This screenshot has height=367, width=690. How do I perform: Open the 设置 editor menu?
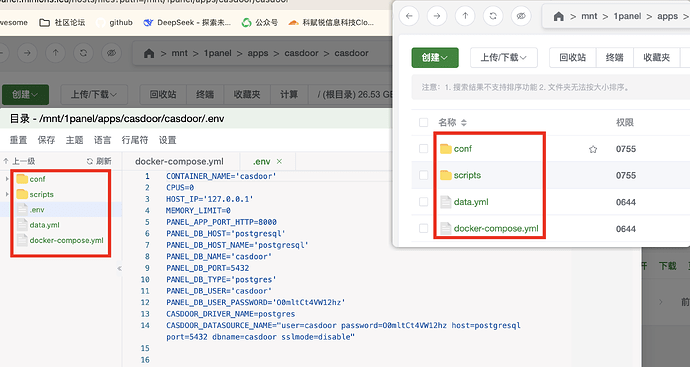[x=167, y=140]
